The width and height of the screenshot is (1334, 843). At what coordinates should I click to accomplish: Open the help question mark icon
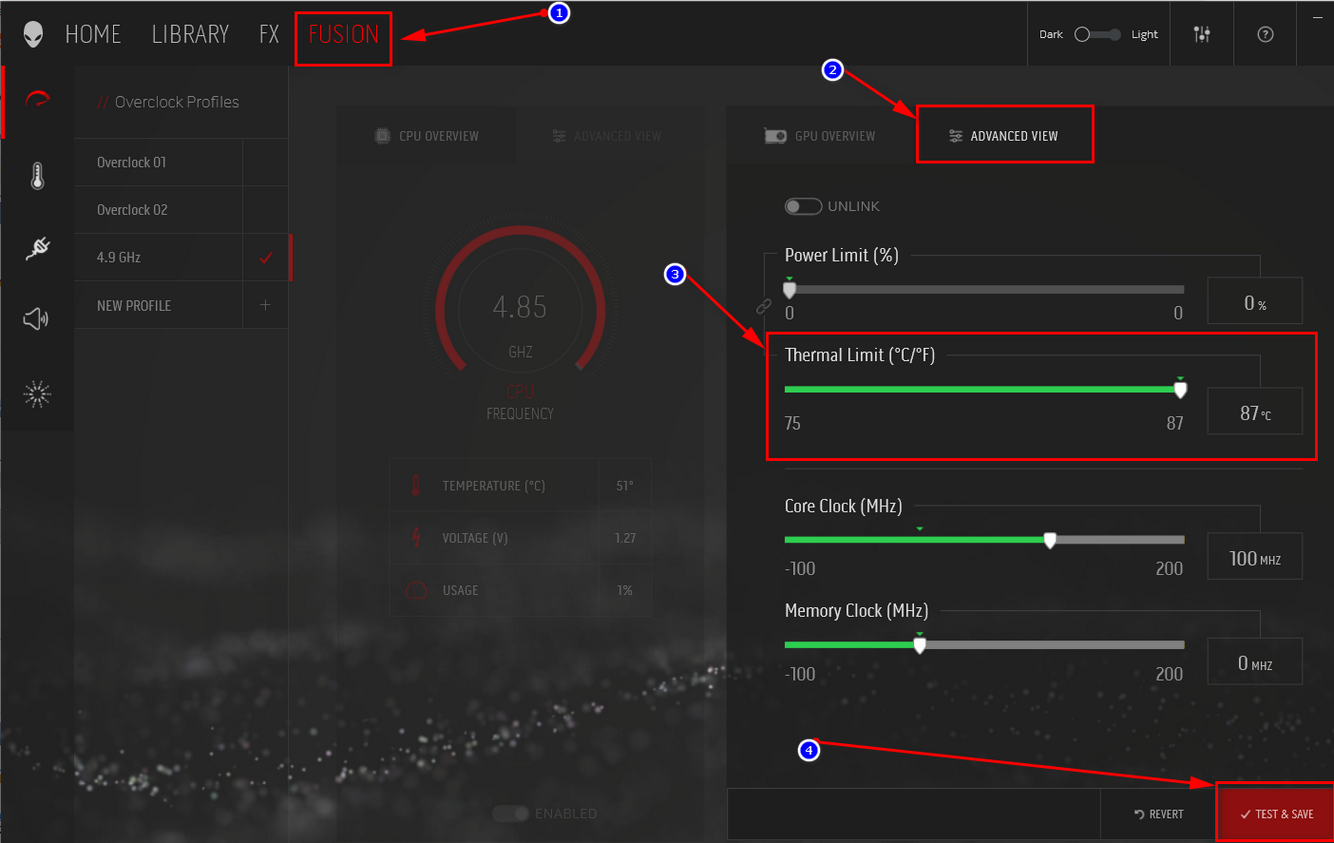tap(1266, 34)
